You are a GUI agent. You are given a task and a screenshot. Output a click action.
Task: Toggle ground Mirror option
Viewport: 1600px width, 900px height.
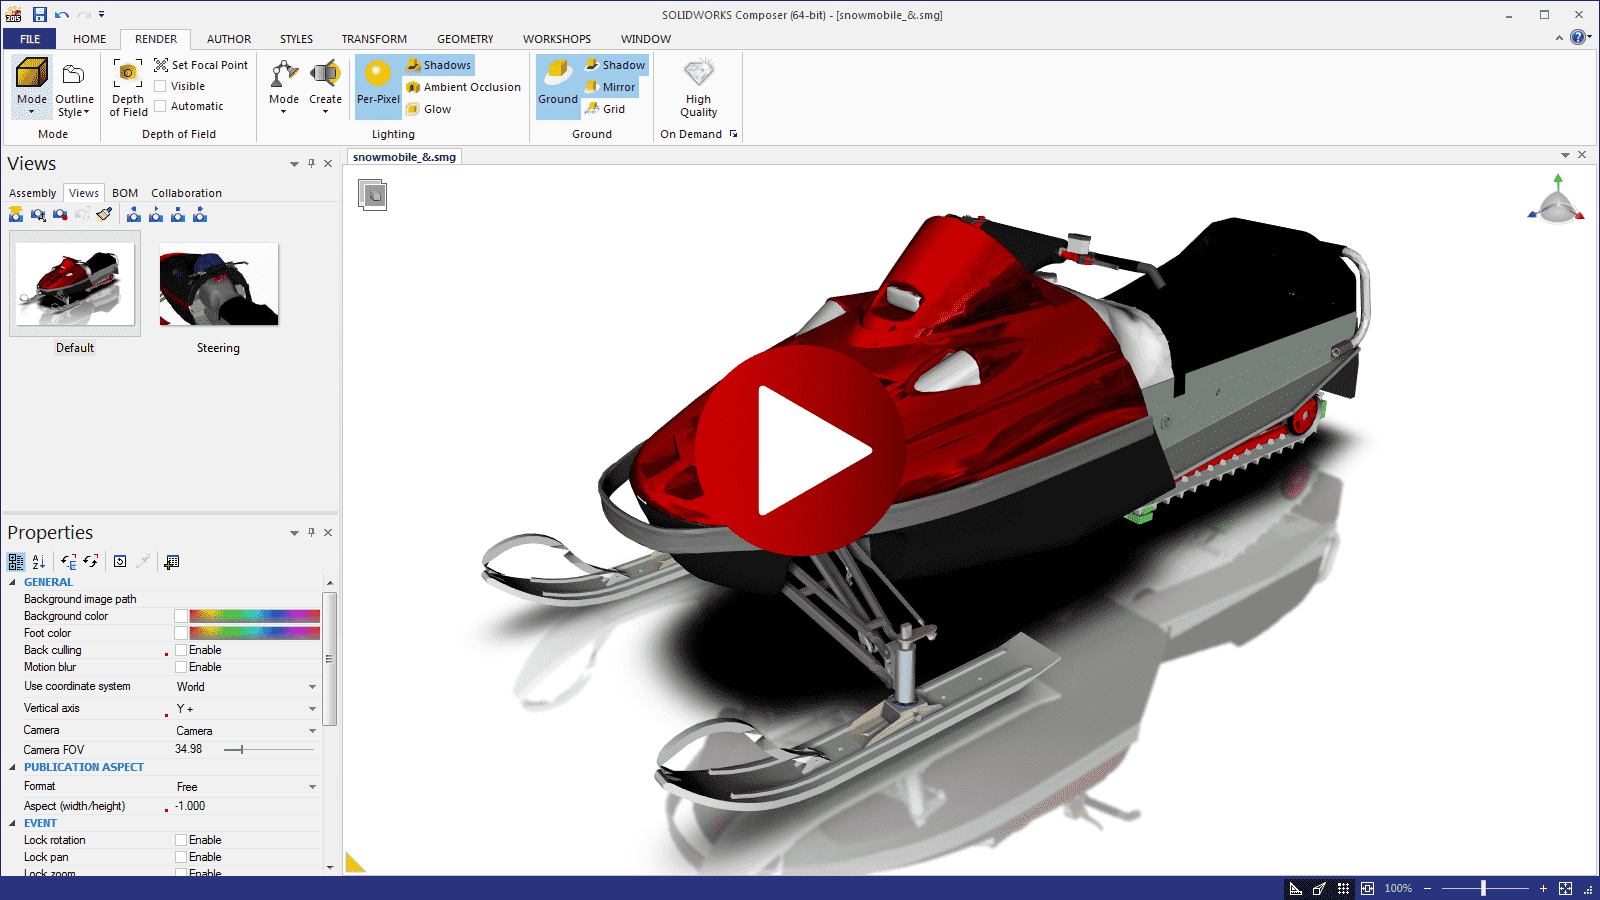tap(611, 87)
